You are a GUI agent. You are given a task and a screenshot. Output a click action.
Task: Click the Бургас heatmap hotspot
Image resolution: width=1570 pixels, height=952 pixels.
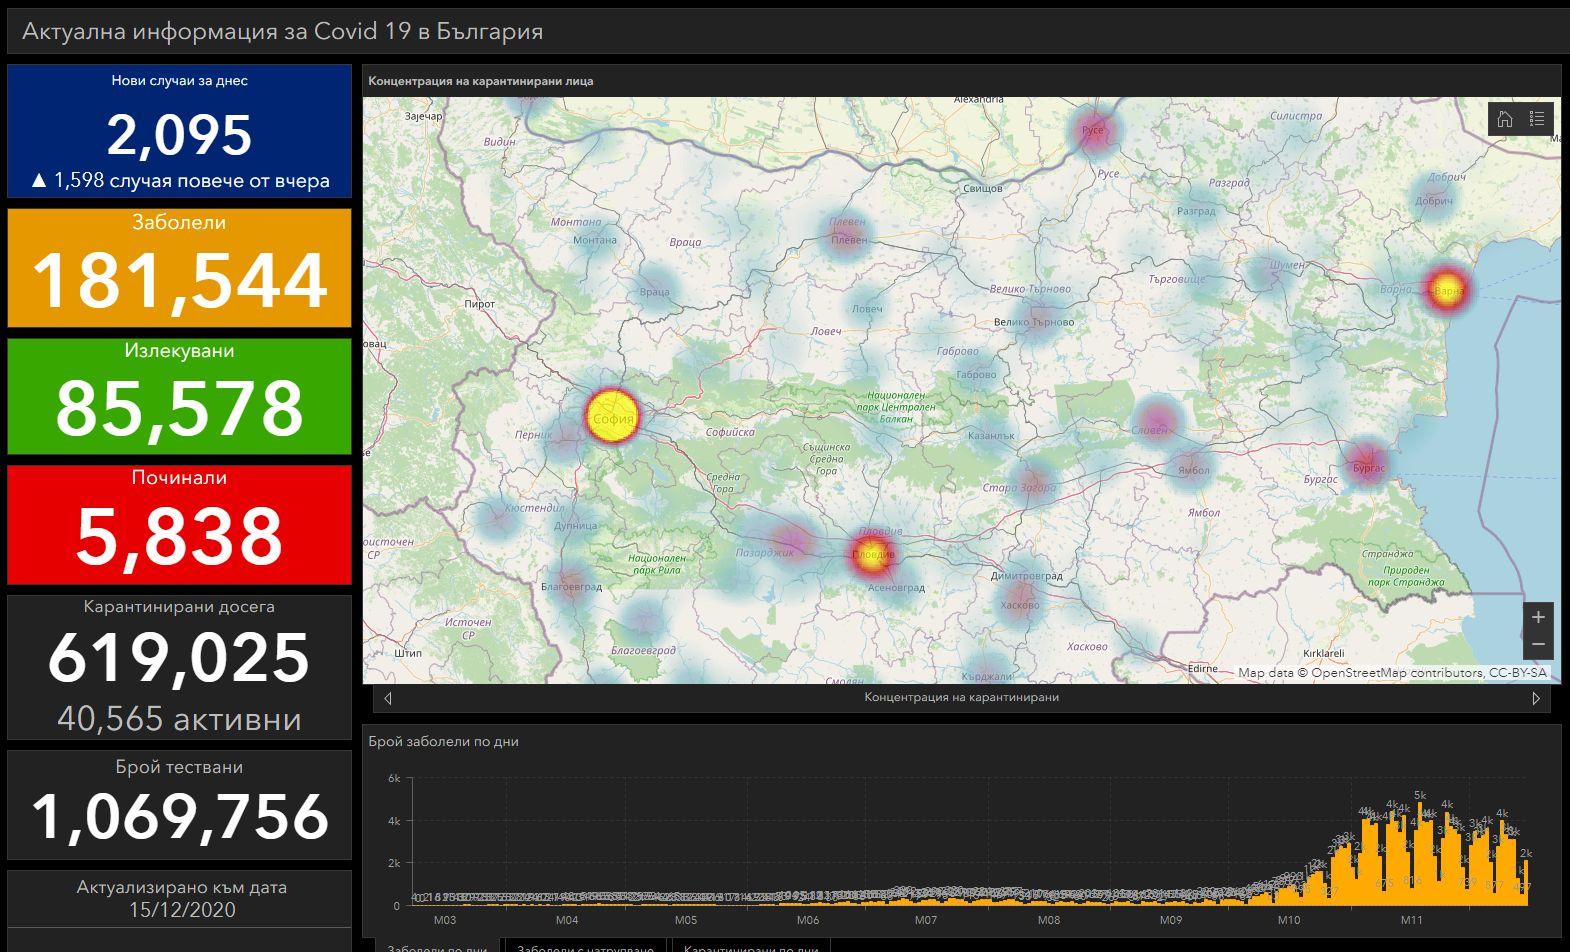tap(1367, 466)
